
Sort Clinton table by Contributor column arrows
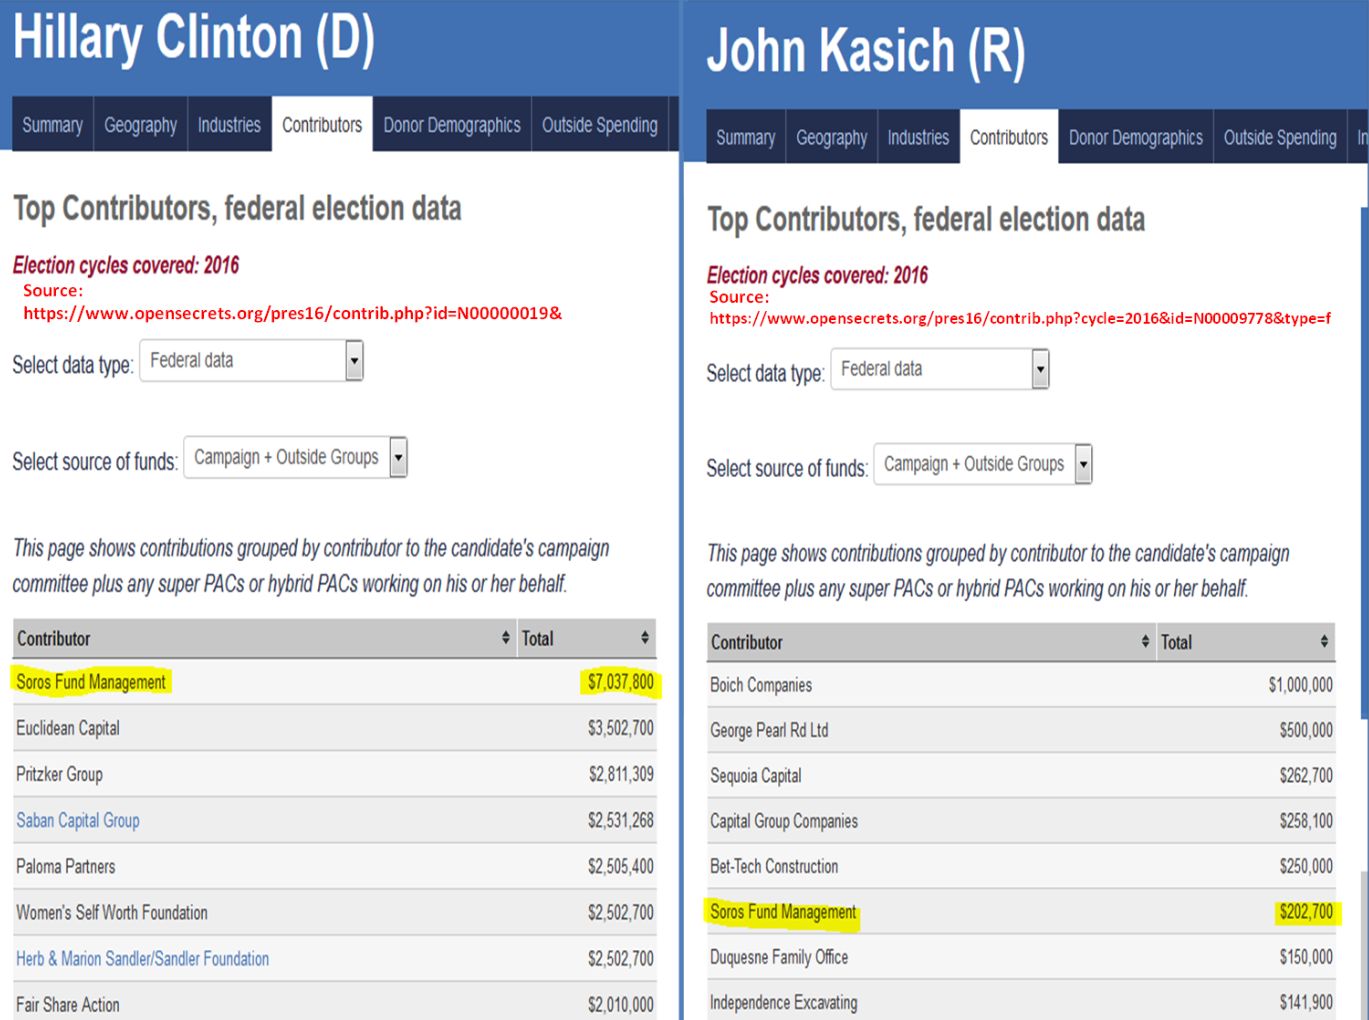(505, 638)
